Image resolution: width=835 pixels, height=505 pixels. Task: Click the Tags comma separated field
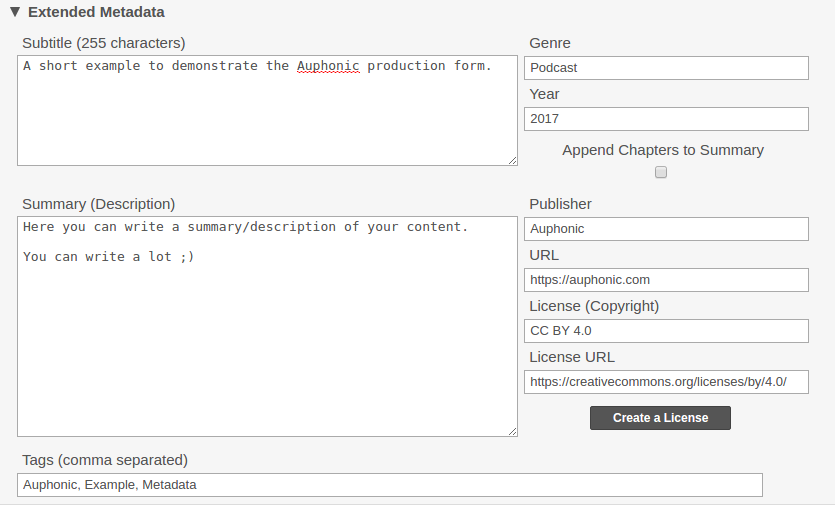[390, 485]
